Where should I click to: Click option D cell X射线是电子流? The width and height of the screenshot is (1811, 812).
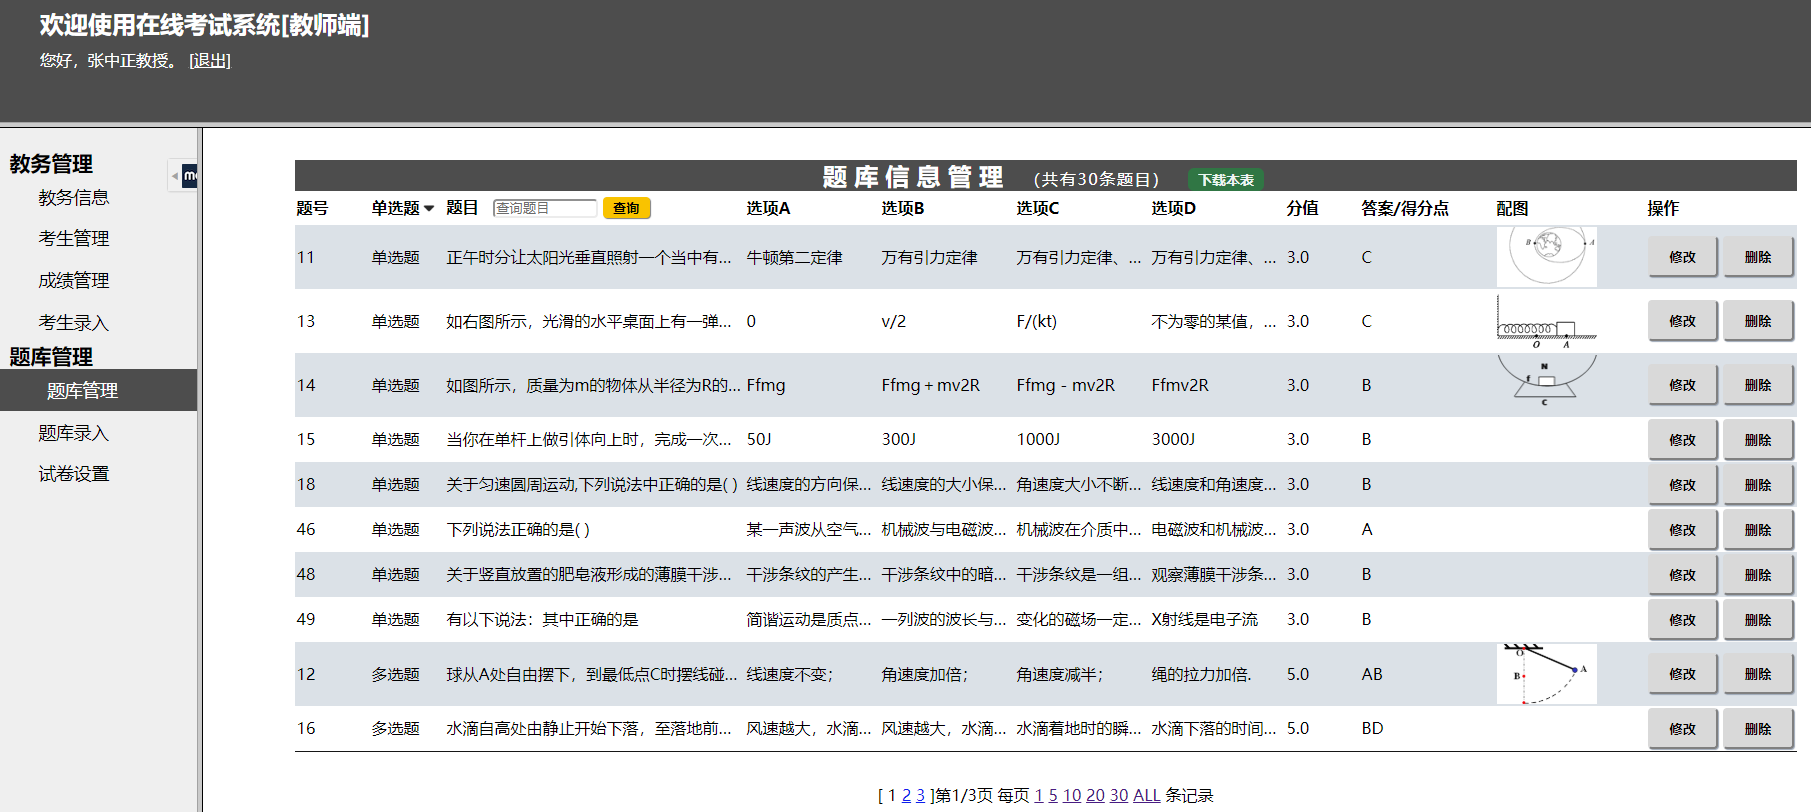[1204, 620]
